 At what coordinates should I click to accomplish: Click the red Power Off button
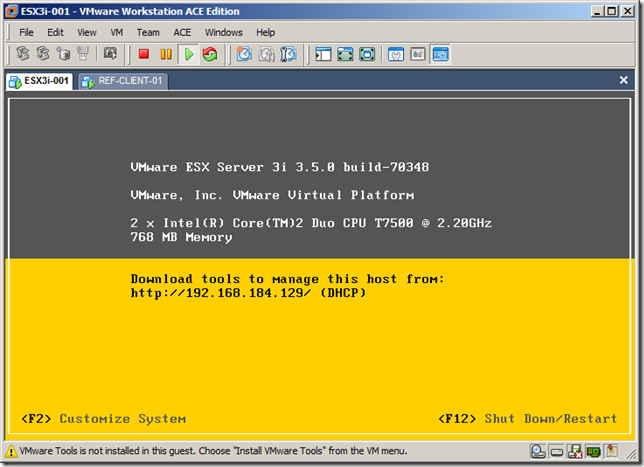pyautogui.click(x=144, y=54)
